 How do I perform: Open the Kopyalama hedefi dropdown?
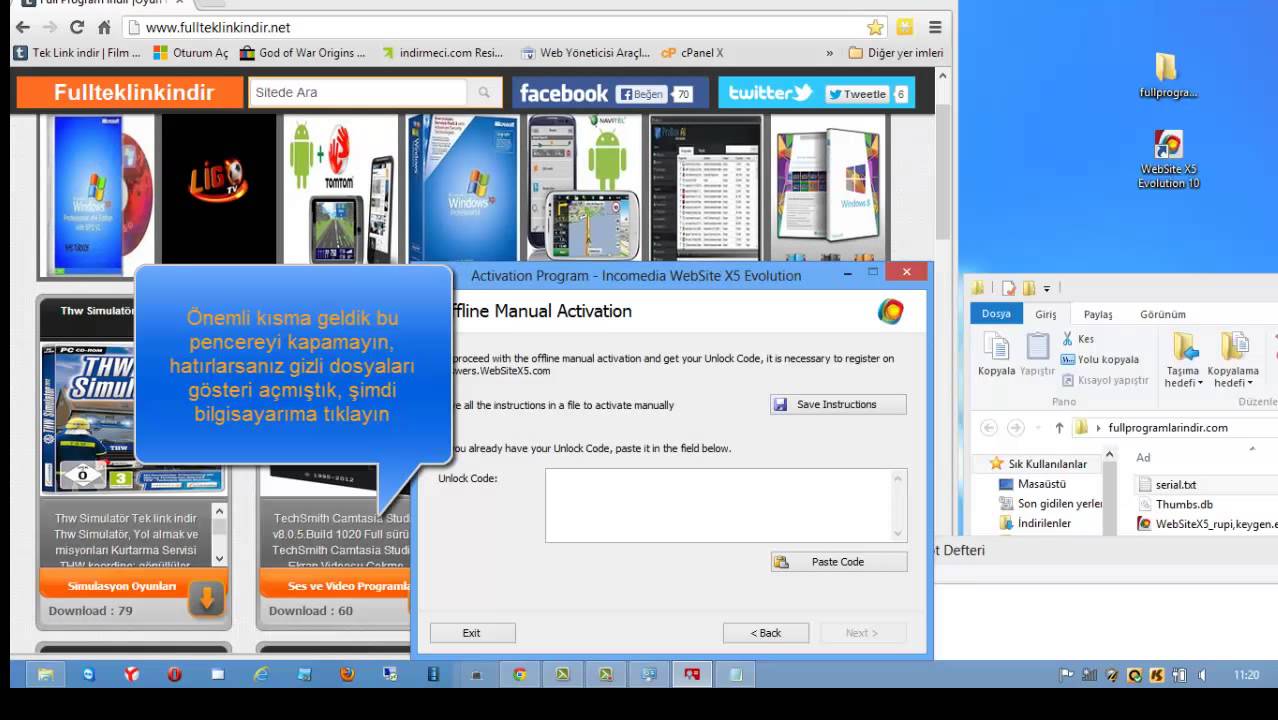click(1233, 361)
